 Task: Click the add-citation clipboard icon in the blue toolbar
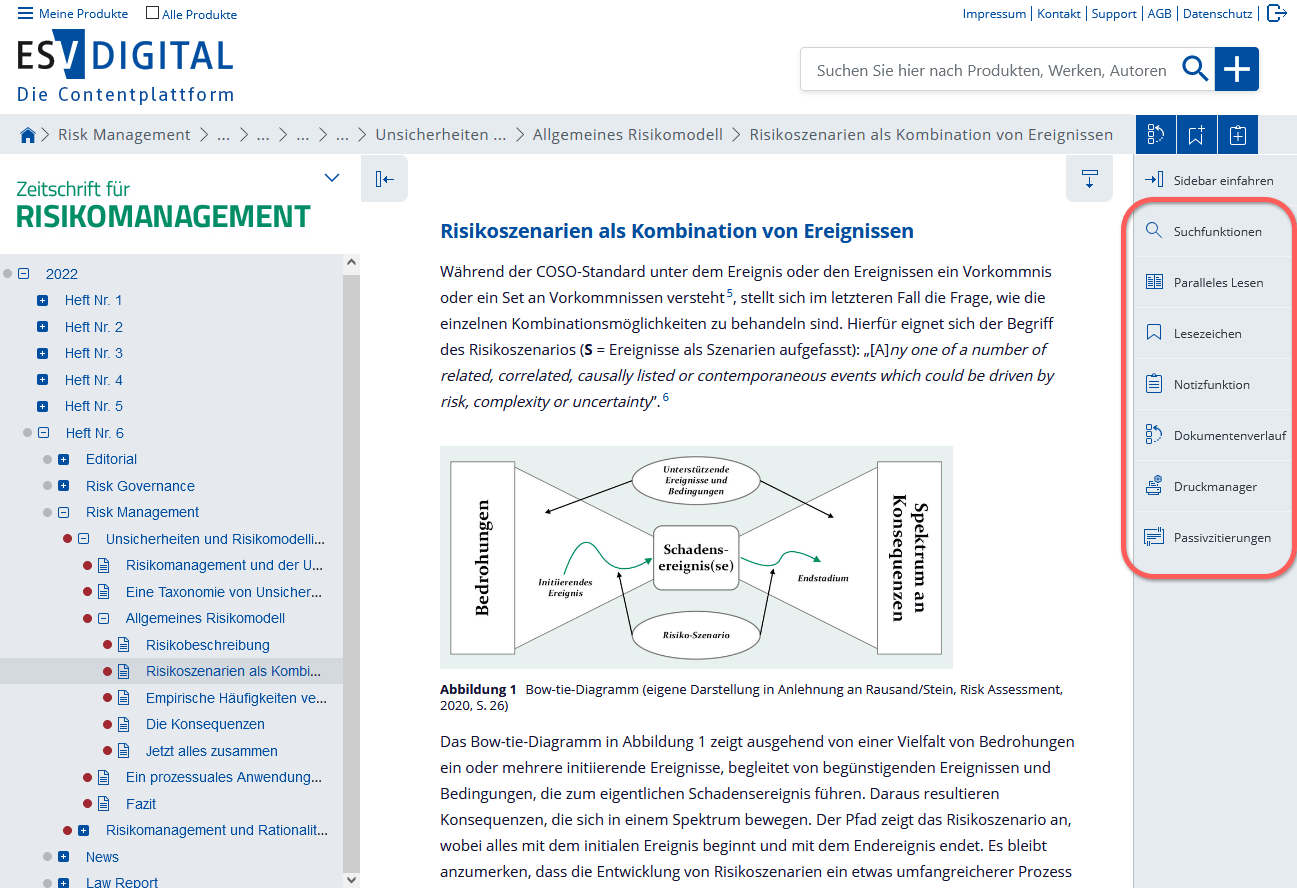pyautogui.click(x=1238, y=134)
